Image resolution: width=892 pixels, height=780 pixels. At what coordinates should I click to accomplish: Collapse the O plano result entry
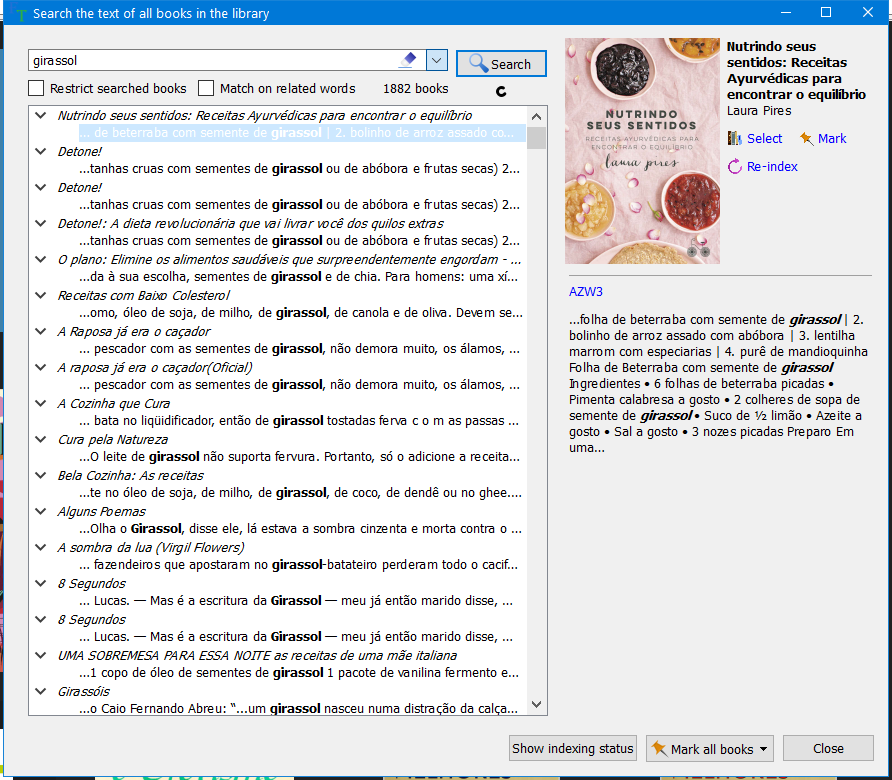40,259
